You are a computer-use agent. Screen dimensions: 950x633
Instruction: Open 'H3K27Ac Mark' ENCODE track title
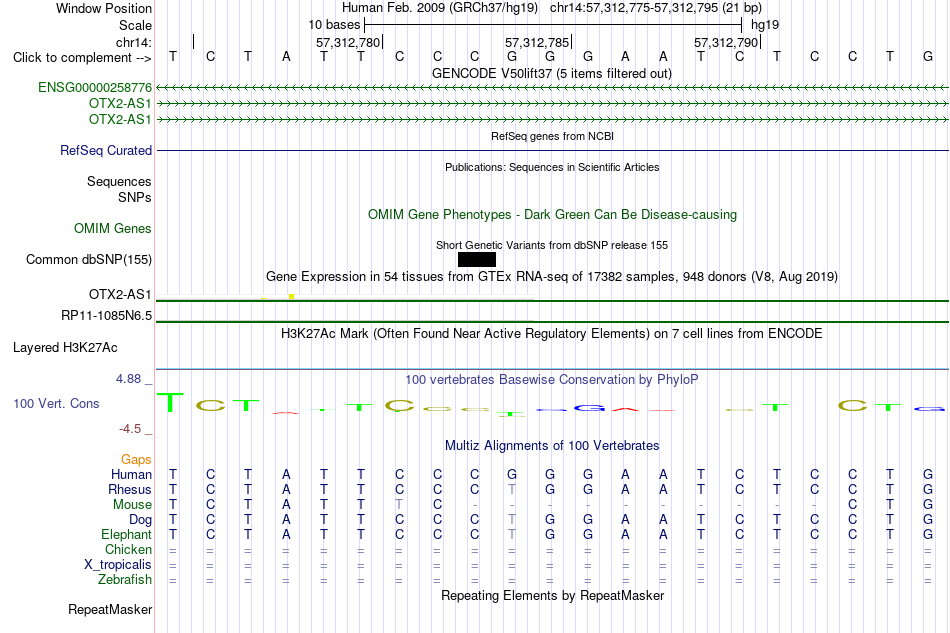point(552,334)
